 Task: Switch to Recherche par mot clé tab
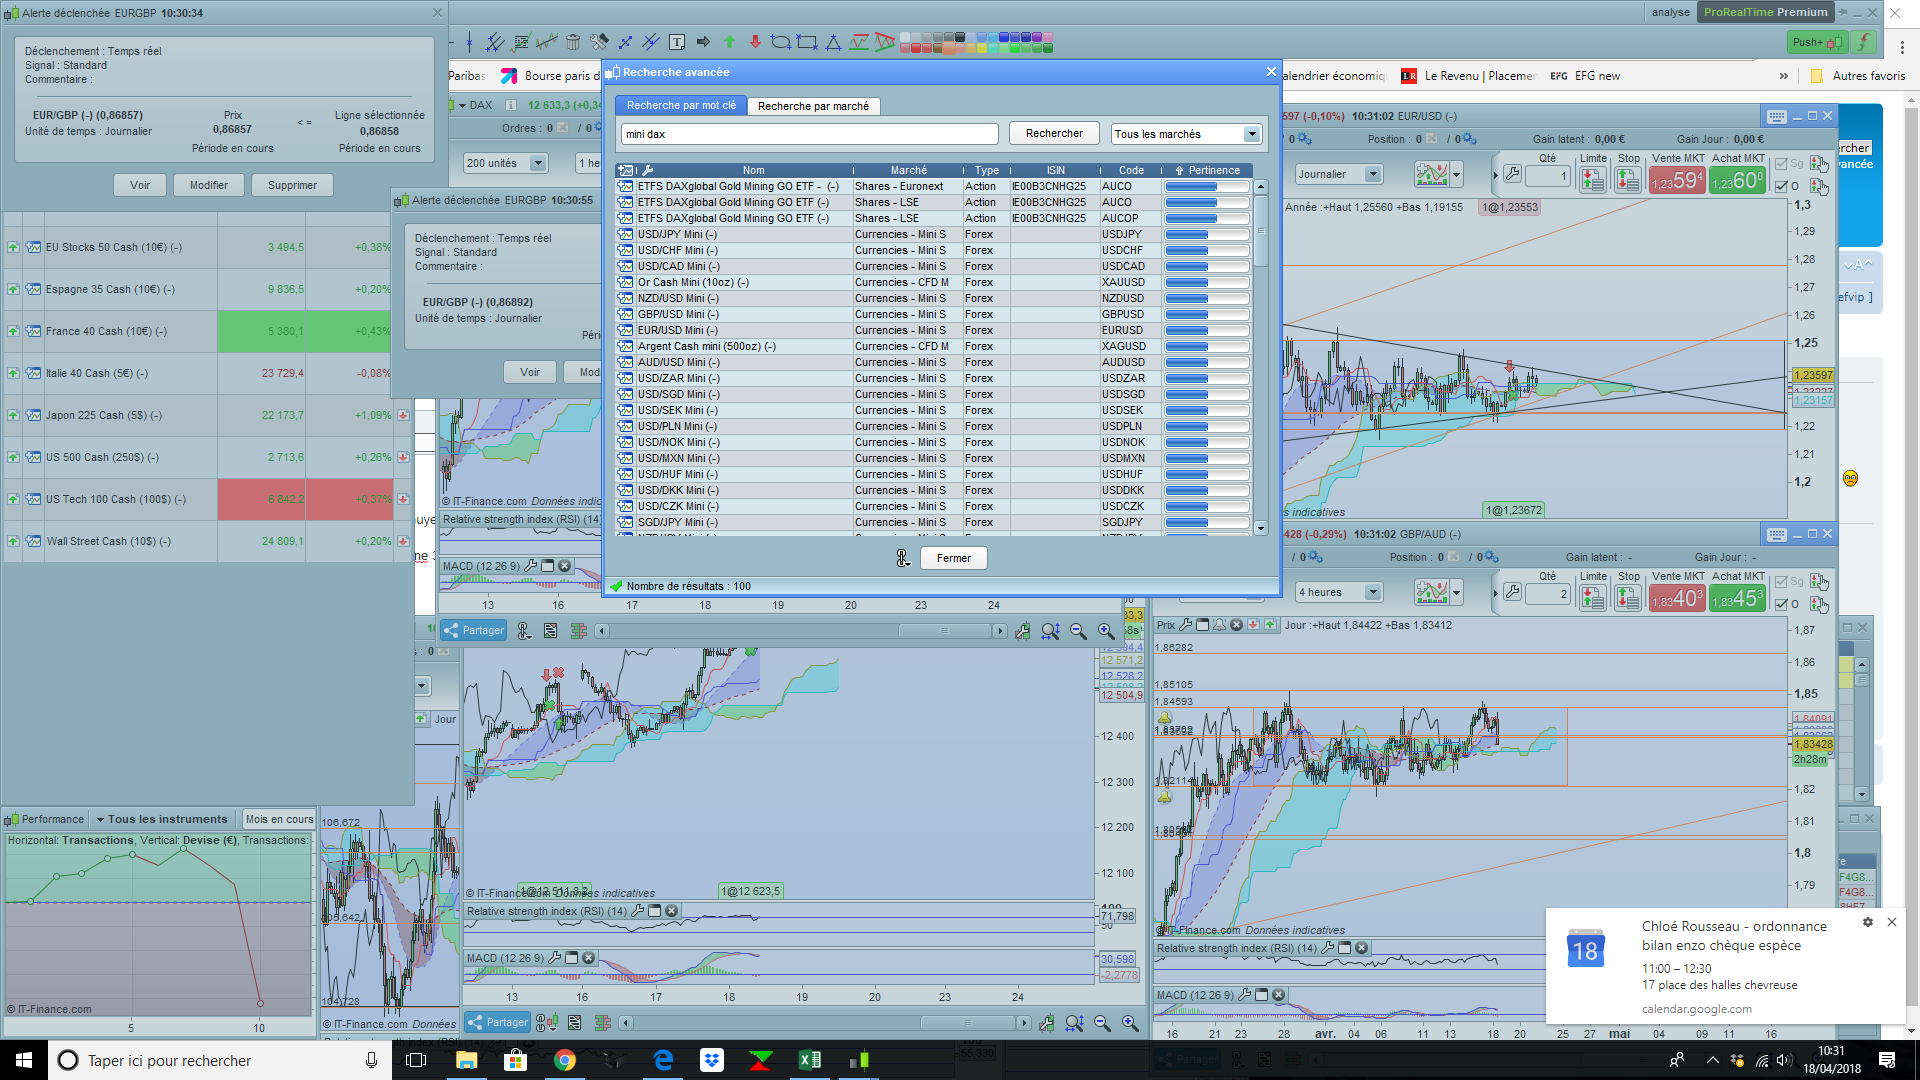coord(681,106)
